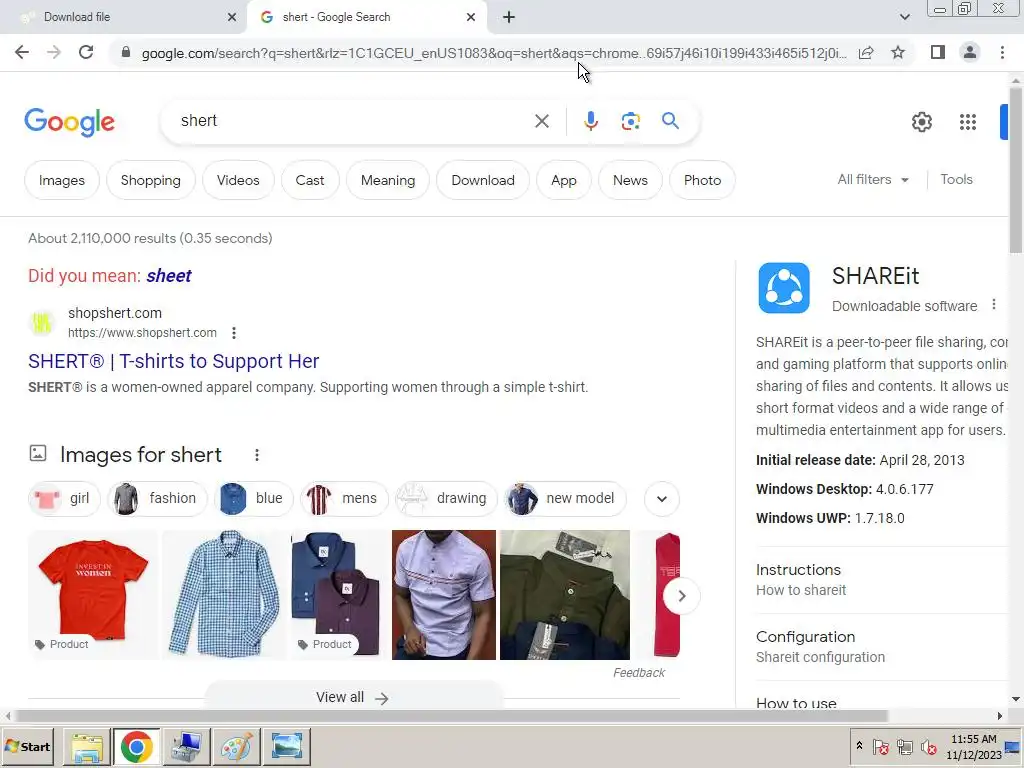Viewport: 1024px width, 768px height.
Task: Click the horizontal scrollbar
Action: (451, 716)
